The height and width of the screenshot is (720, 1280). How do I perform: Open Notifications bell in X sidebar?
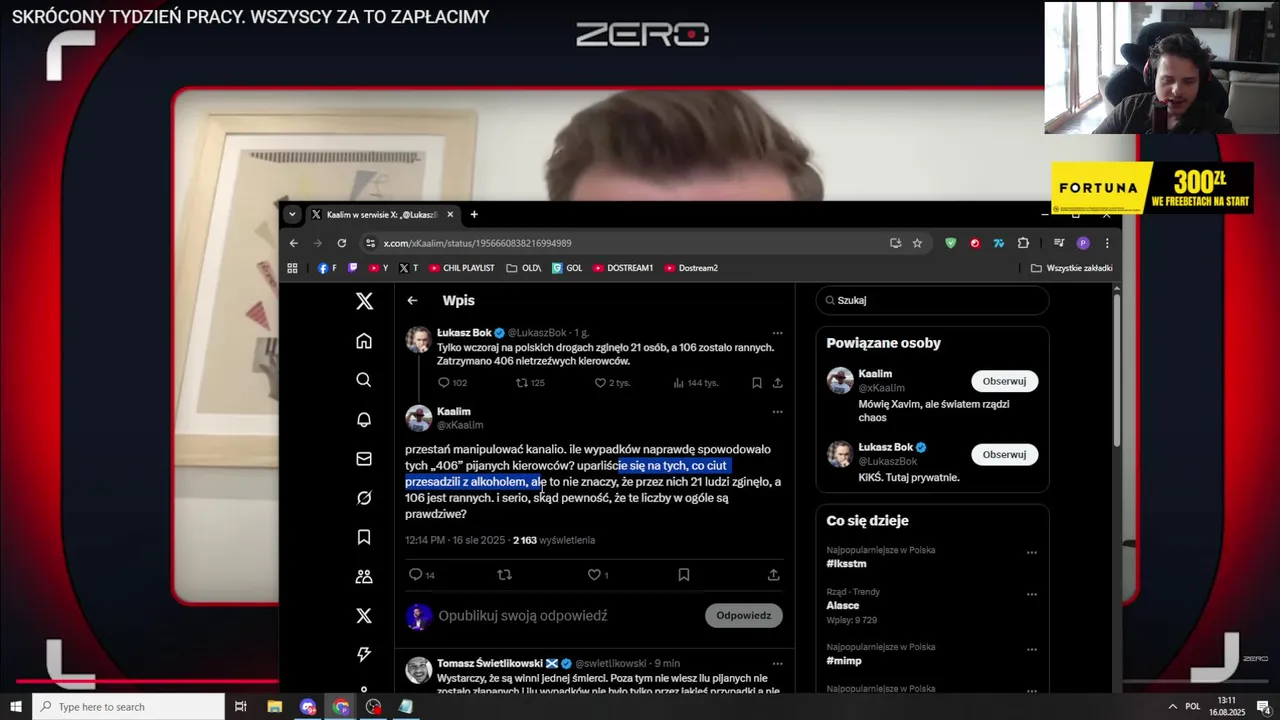pyautogui.click(x=364, y=419)
